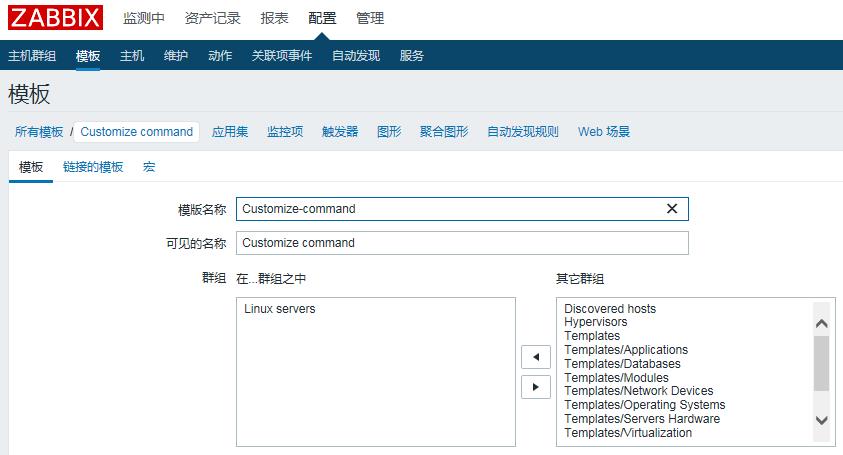Open the 监控项 link

(x=285, y=132)
